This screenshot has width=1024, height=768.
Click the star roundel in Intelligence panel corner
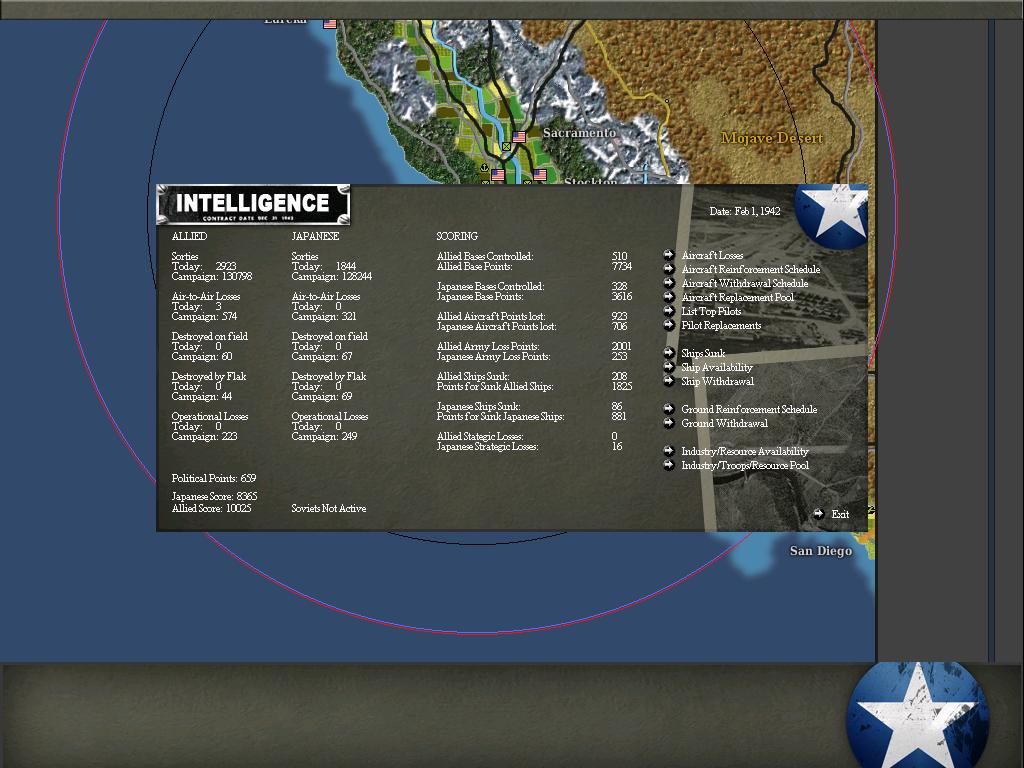831,214
